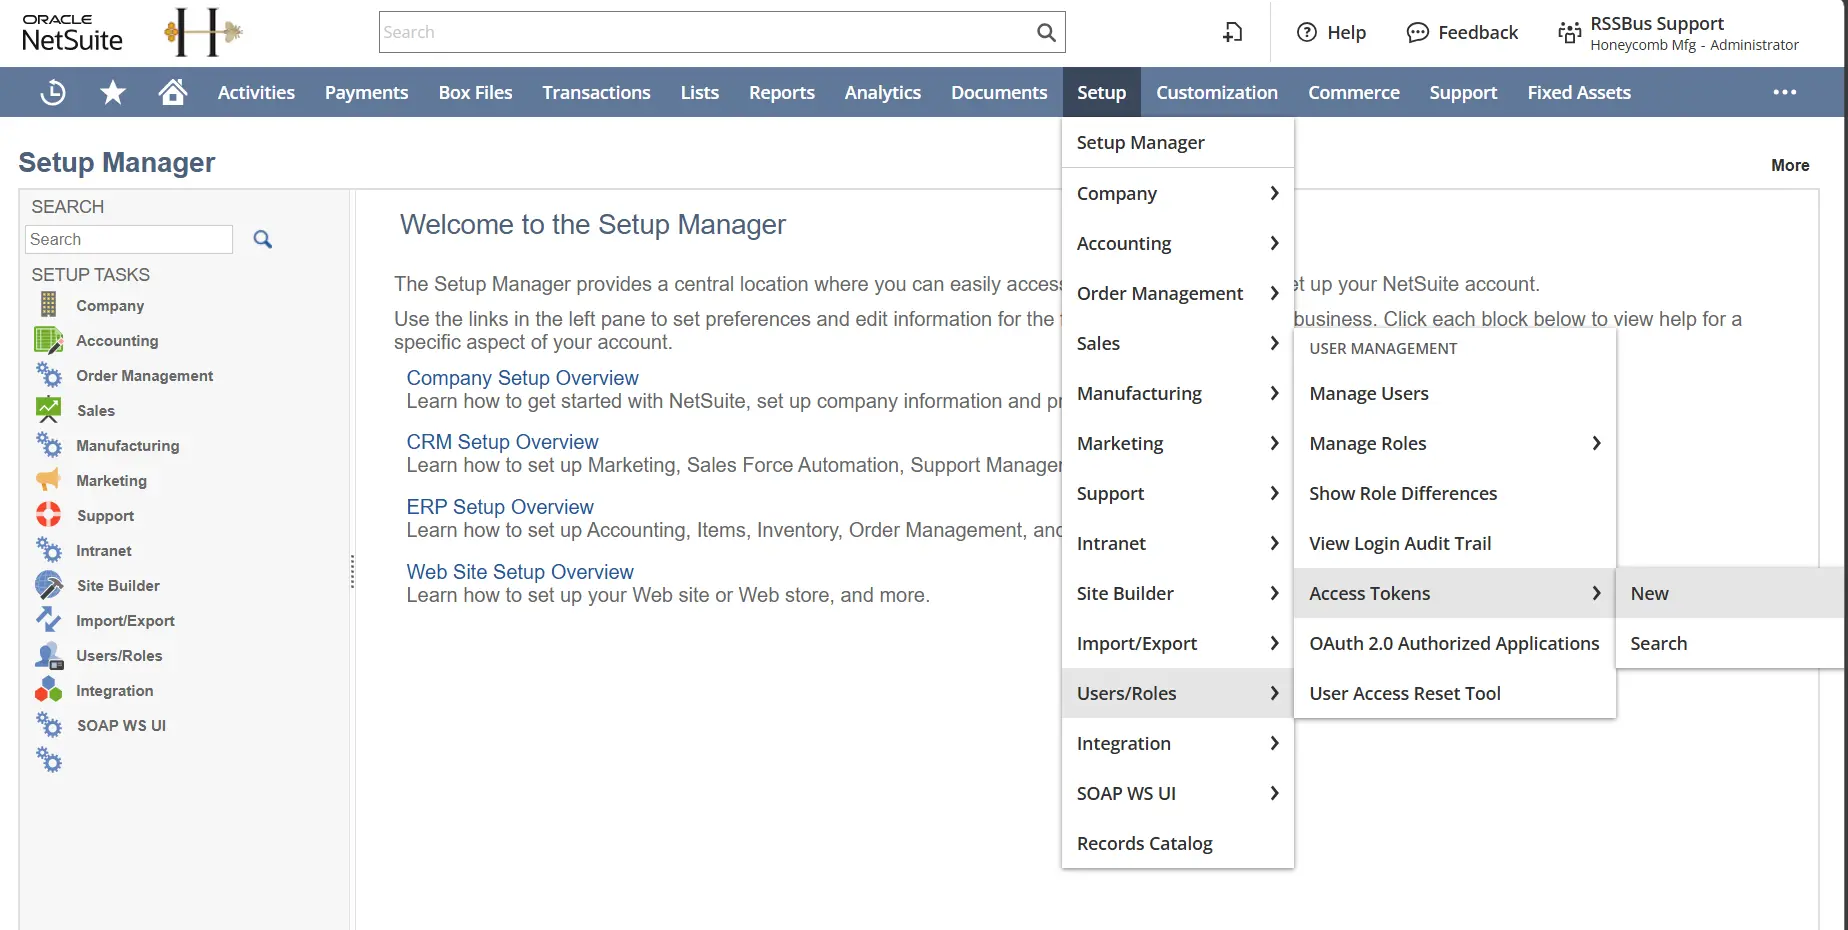Expand the Accounting submenu chevron
1848x930 pixels.
click(1274, 243)
